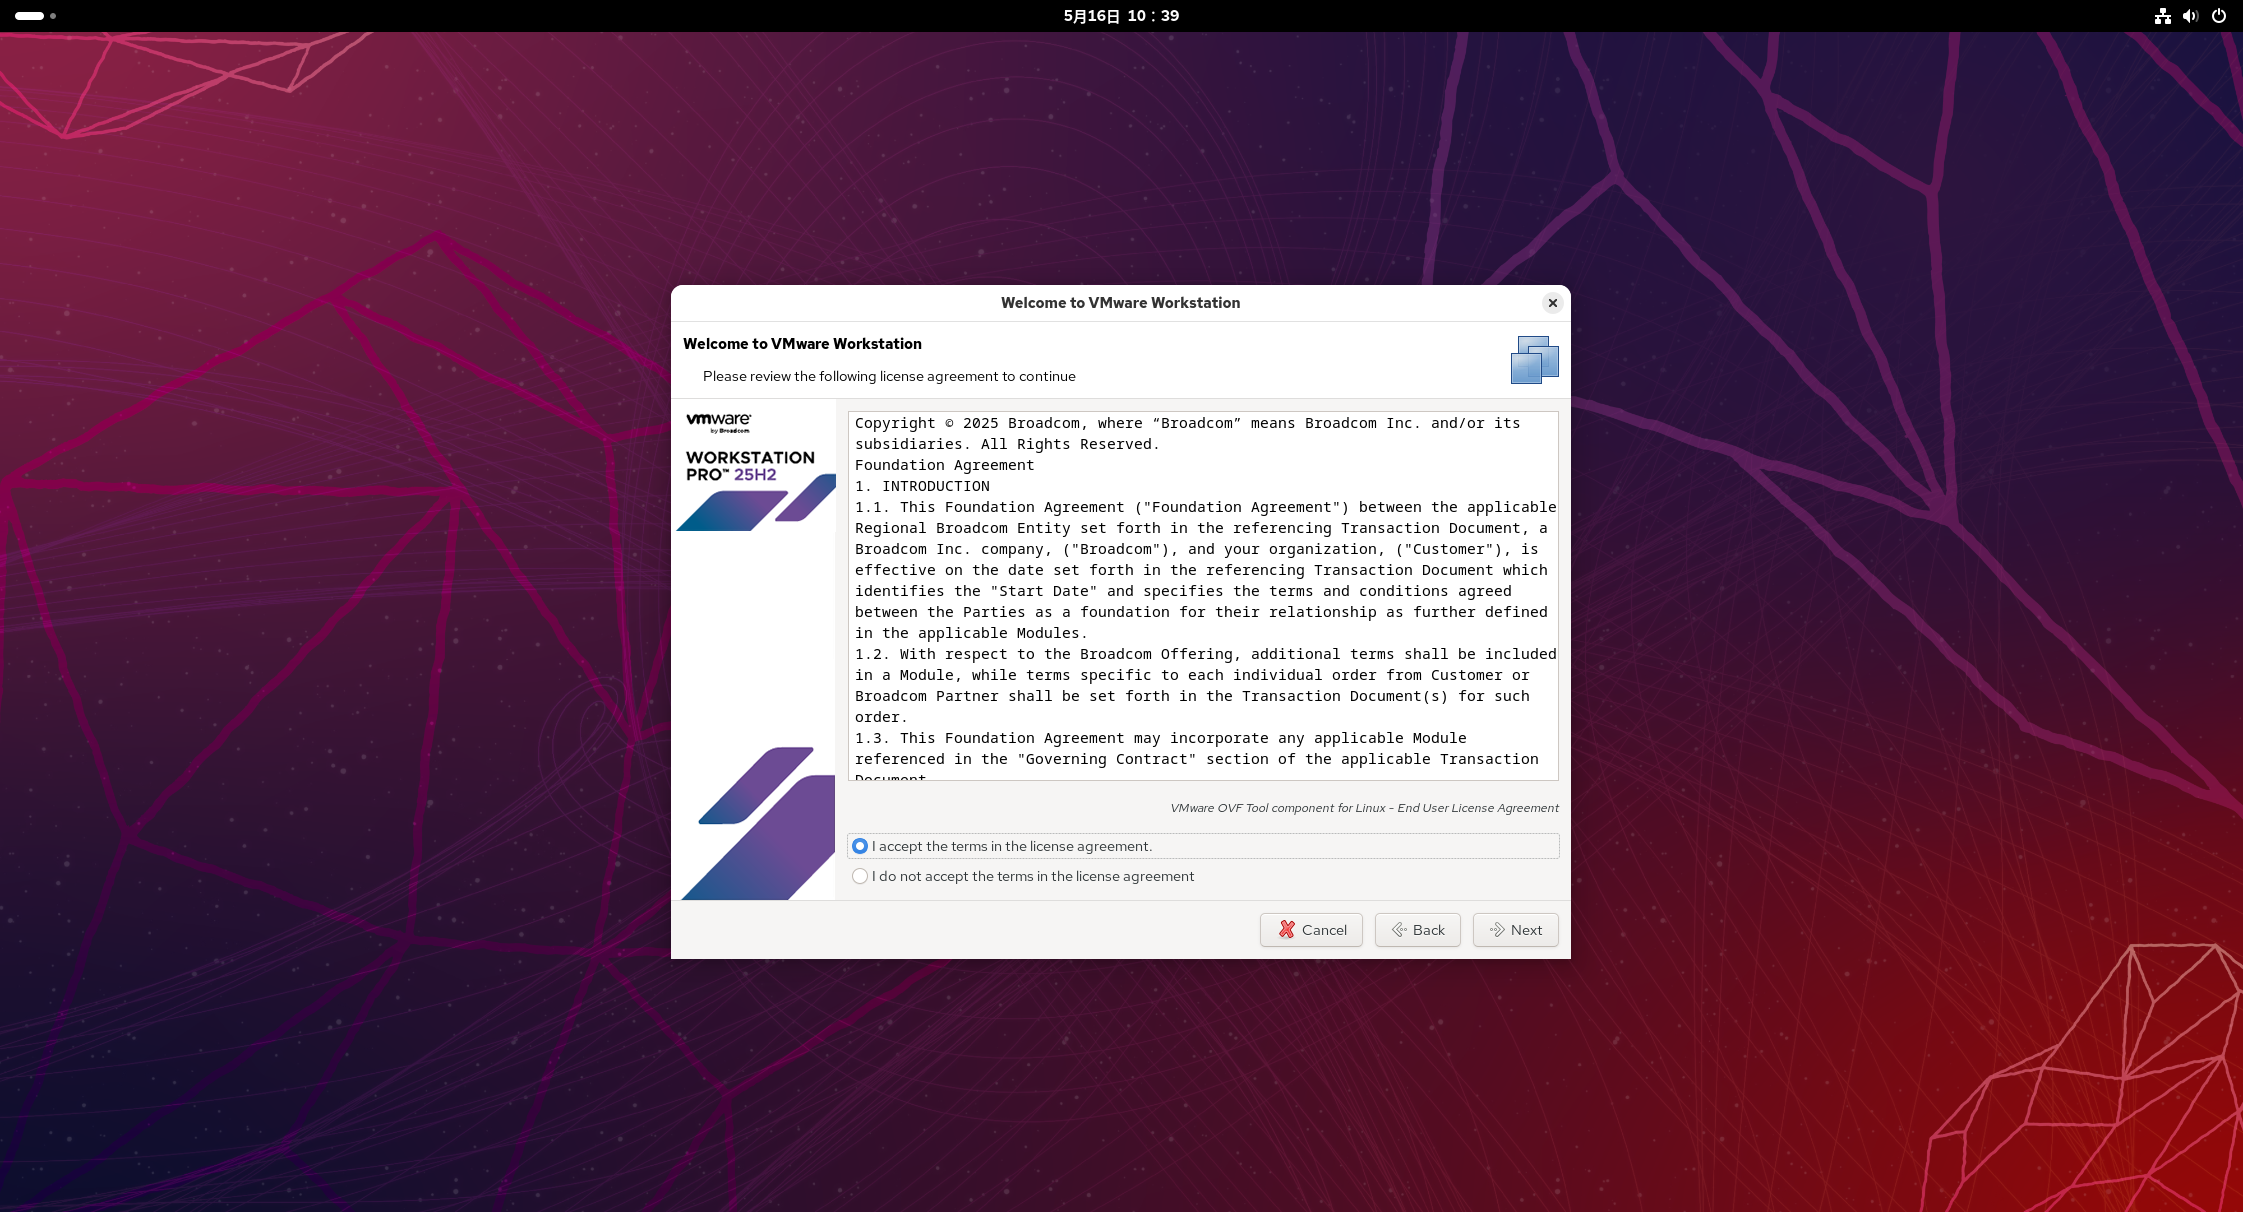The height and width of the screenshot is (1212, 2243).
Task: Click the 'Foundation Agreement' heading line
Action: pyautogui.click(x=944, y=465)
